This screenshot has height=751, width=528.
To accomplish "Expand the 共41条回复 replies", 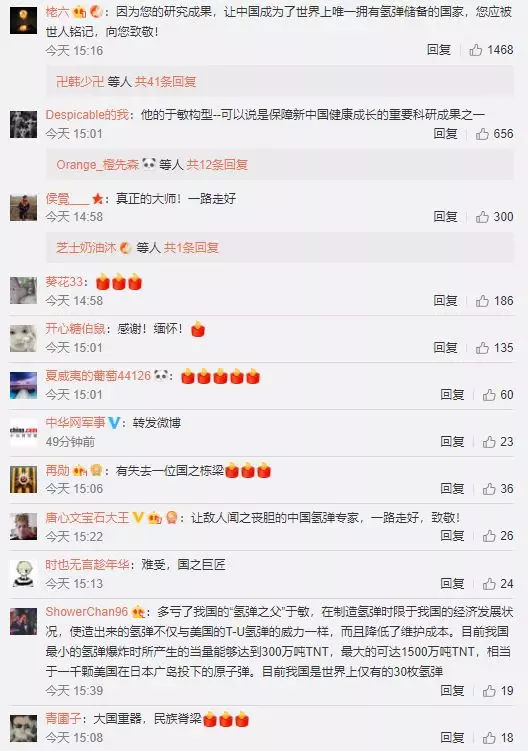I will (x=165, y=81).
